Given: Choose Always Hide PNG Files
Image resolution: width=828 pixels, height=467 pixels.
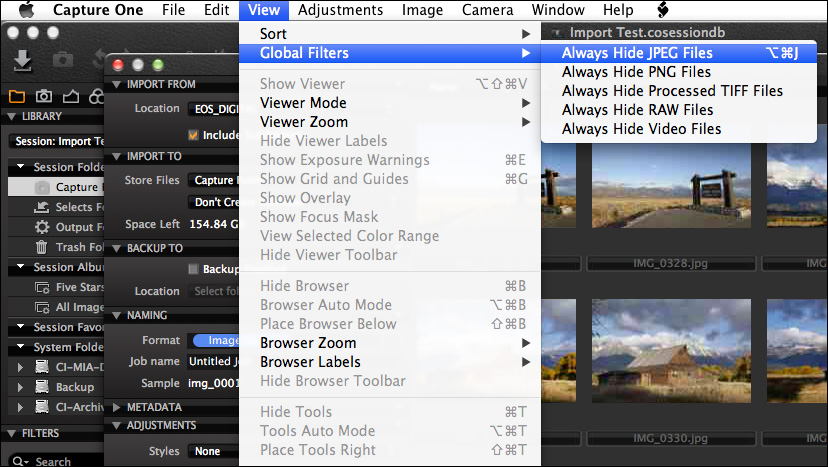Looking at the screenshot, I should [x=679, y=72].
